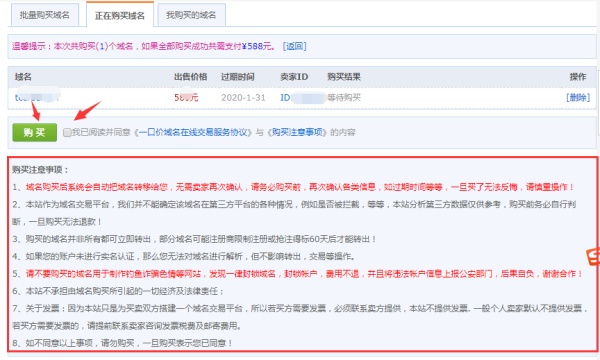Click the orange Sogou icon at right edge
Image resolution: width=600 pixels, height=360 pixels.
coord(593,256)
